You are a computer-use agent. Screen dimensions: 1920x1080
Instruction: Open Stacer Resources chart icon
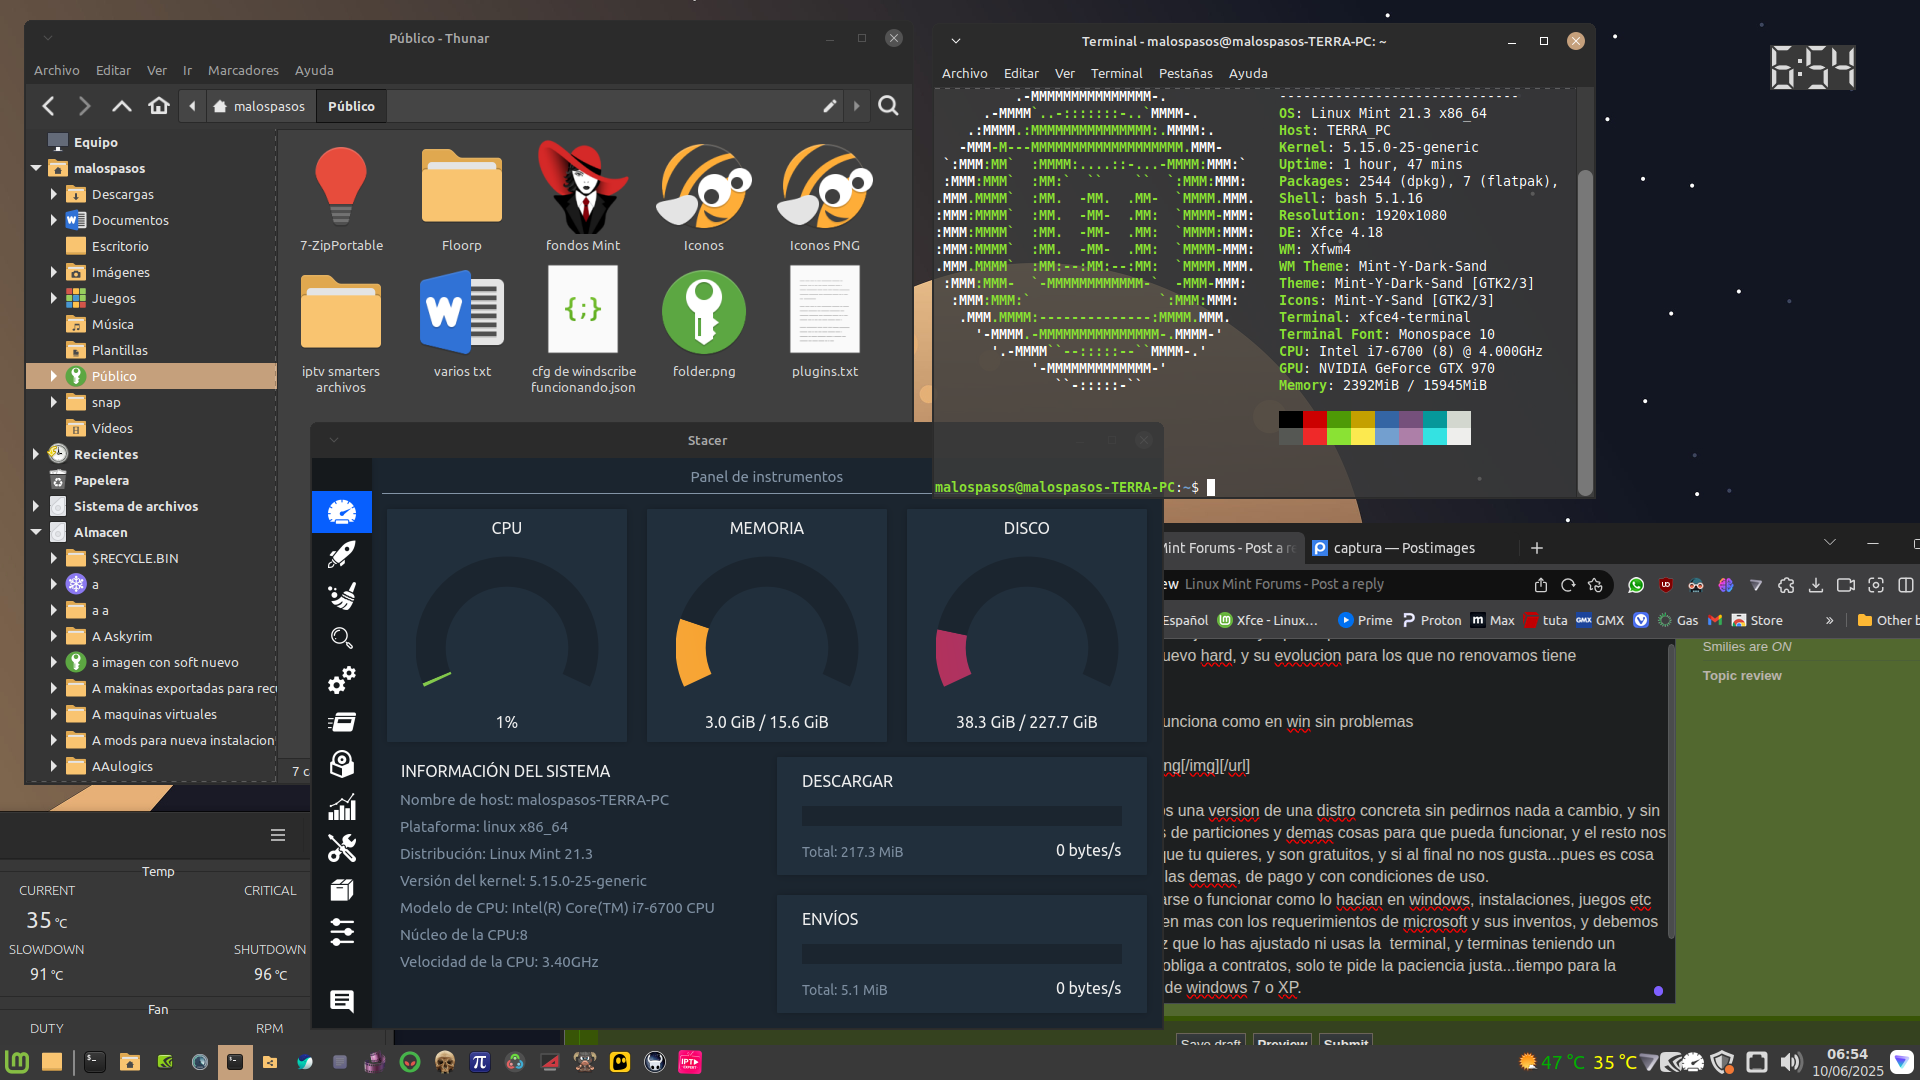pyautogui.click(x=342, y=807)
